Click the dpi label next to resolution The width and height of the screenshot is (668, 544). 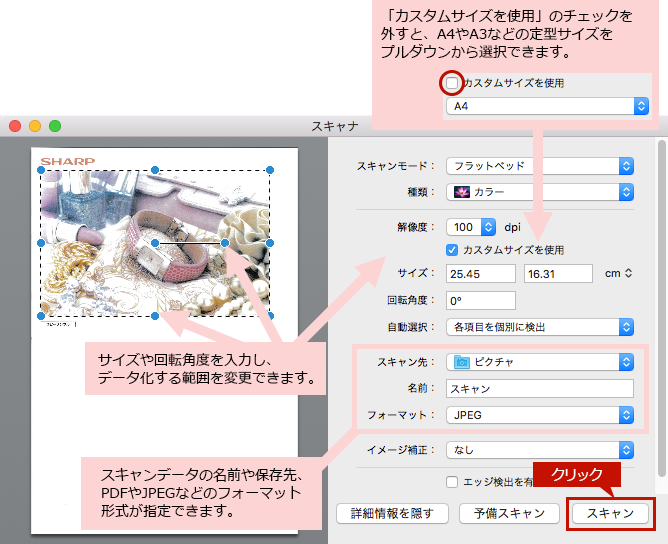tap(513, 227)
